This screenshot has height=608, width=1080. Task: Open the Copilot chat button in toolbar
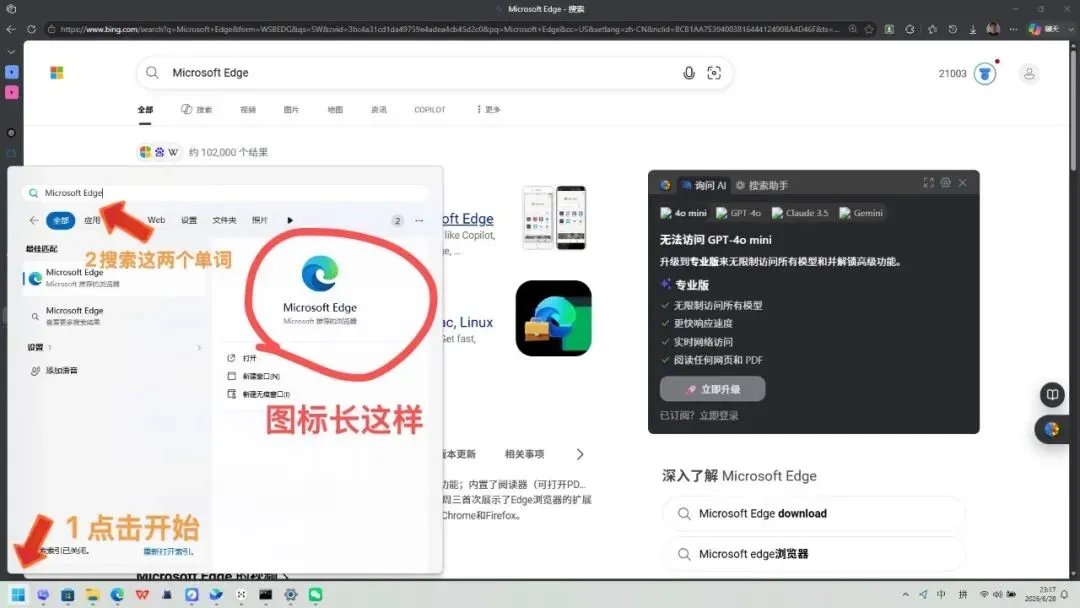(1043, 29)
